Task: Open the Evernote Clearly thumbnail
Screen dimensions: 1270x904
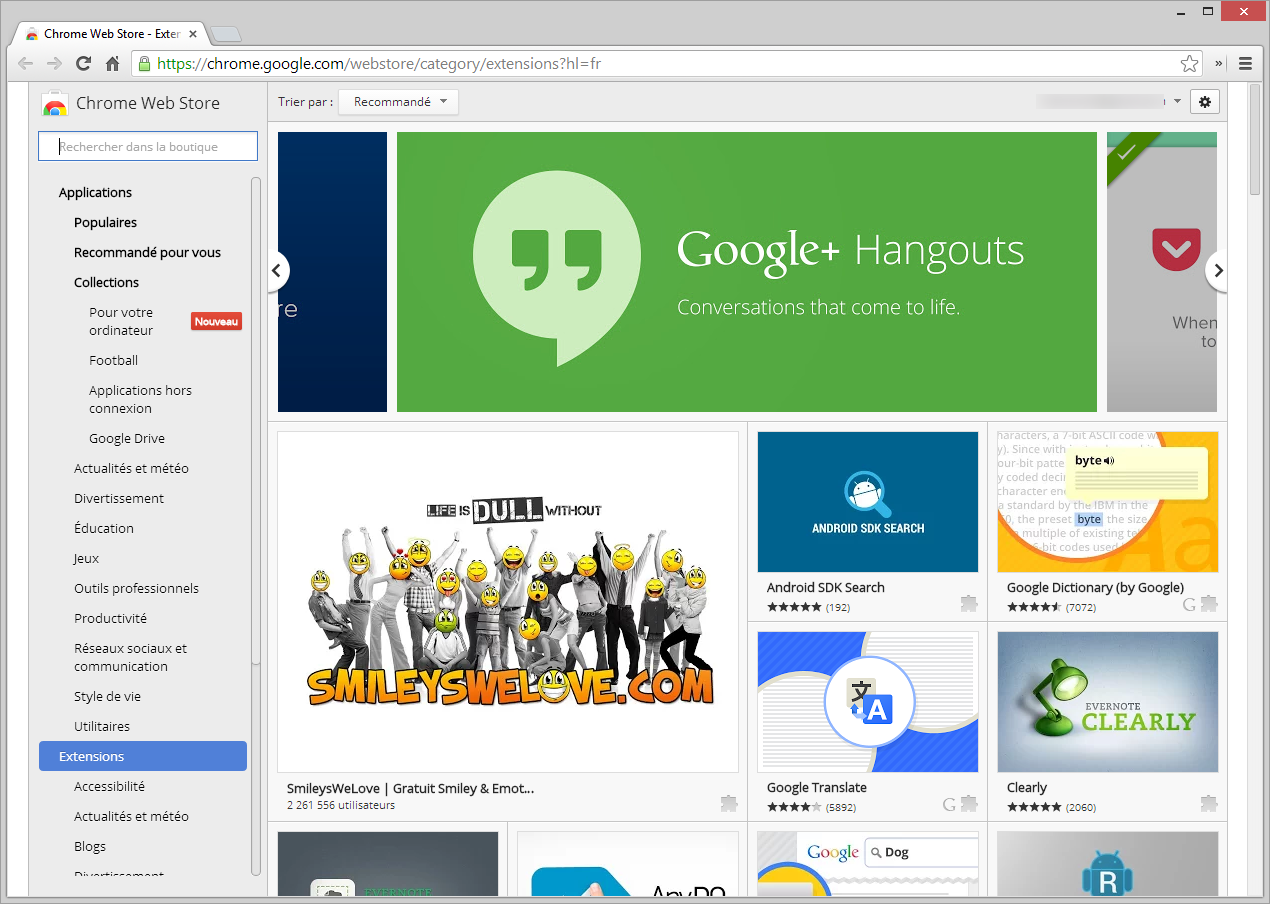Action: click(1108, 702)
